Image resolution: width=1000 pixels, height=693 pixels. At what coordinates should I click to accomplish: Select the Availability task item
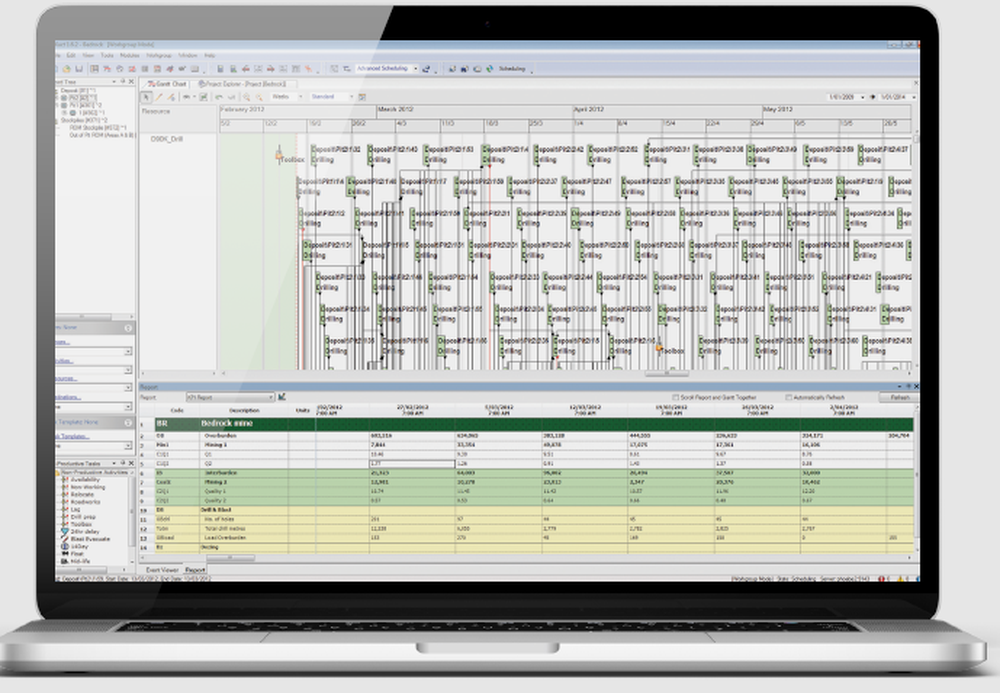point(85,479)
